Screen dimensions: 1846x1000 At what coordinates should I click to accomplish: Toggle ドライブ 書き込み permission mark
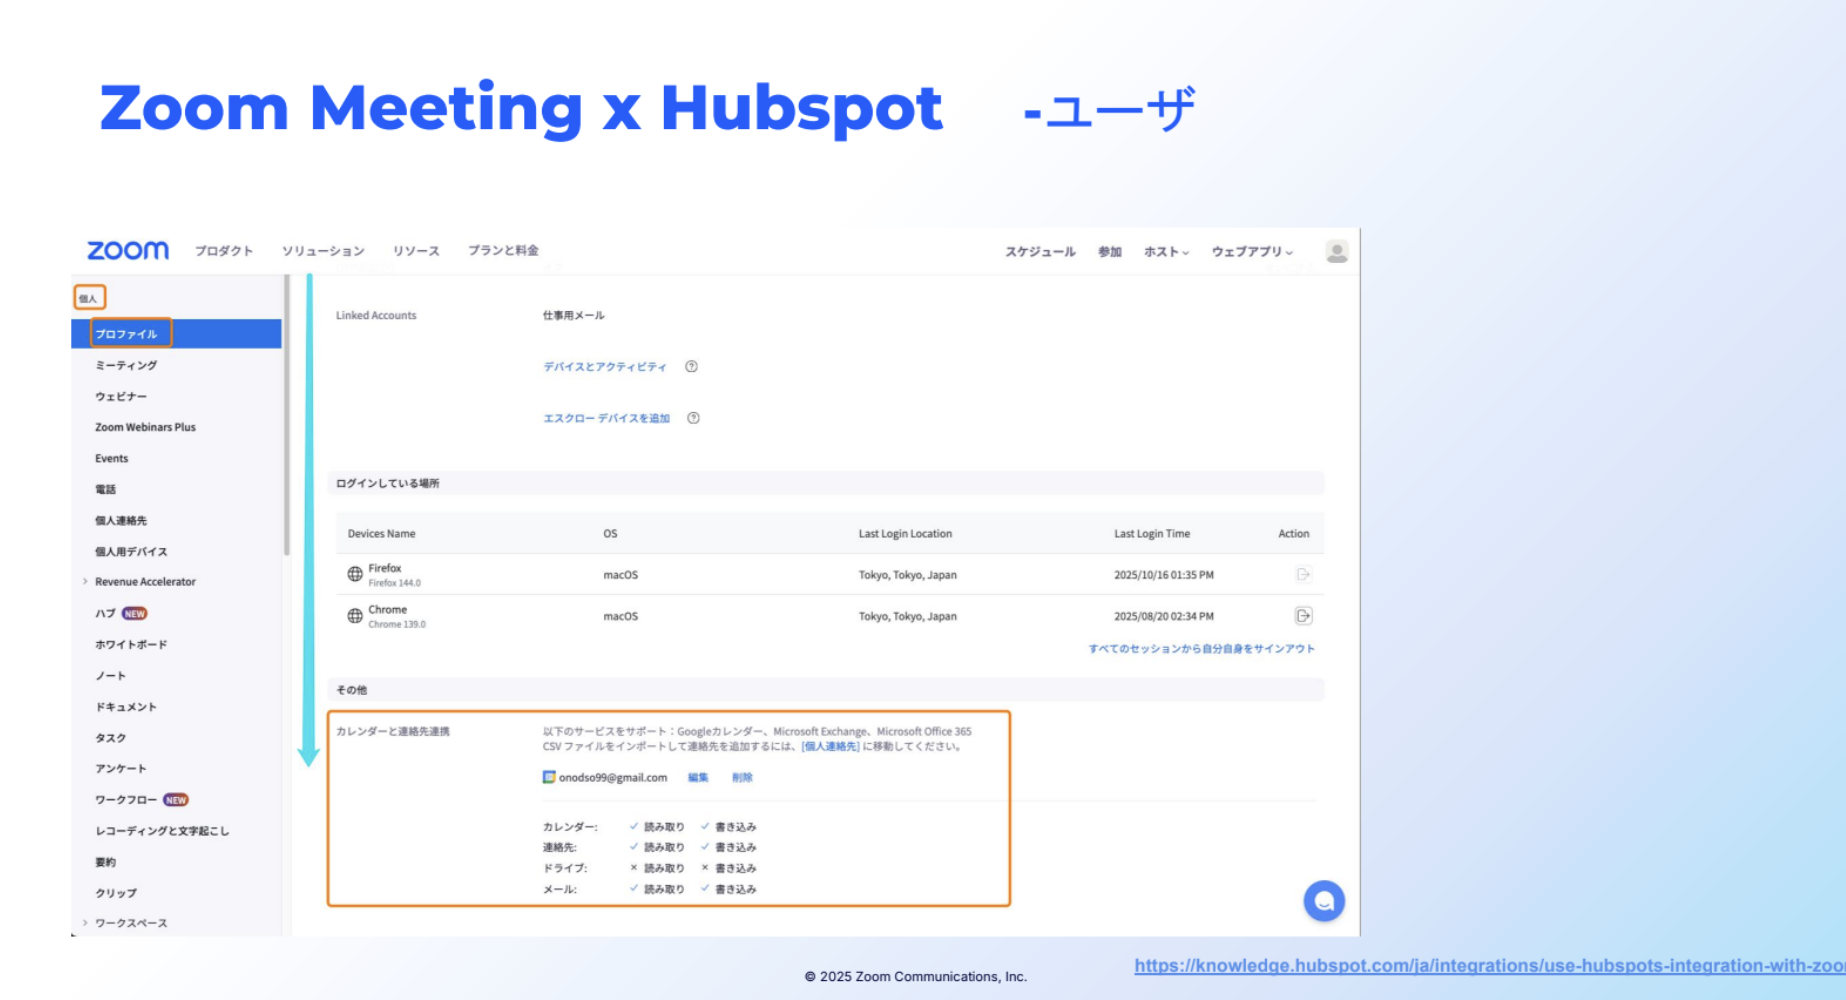tap(705, 868)
